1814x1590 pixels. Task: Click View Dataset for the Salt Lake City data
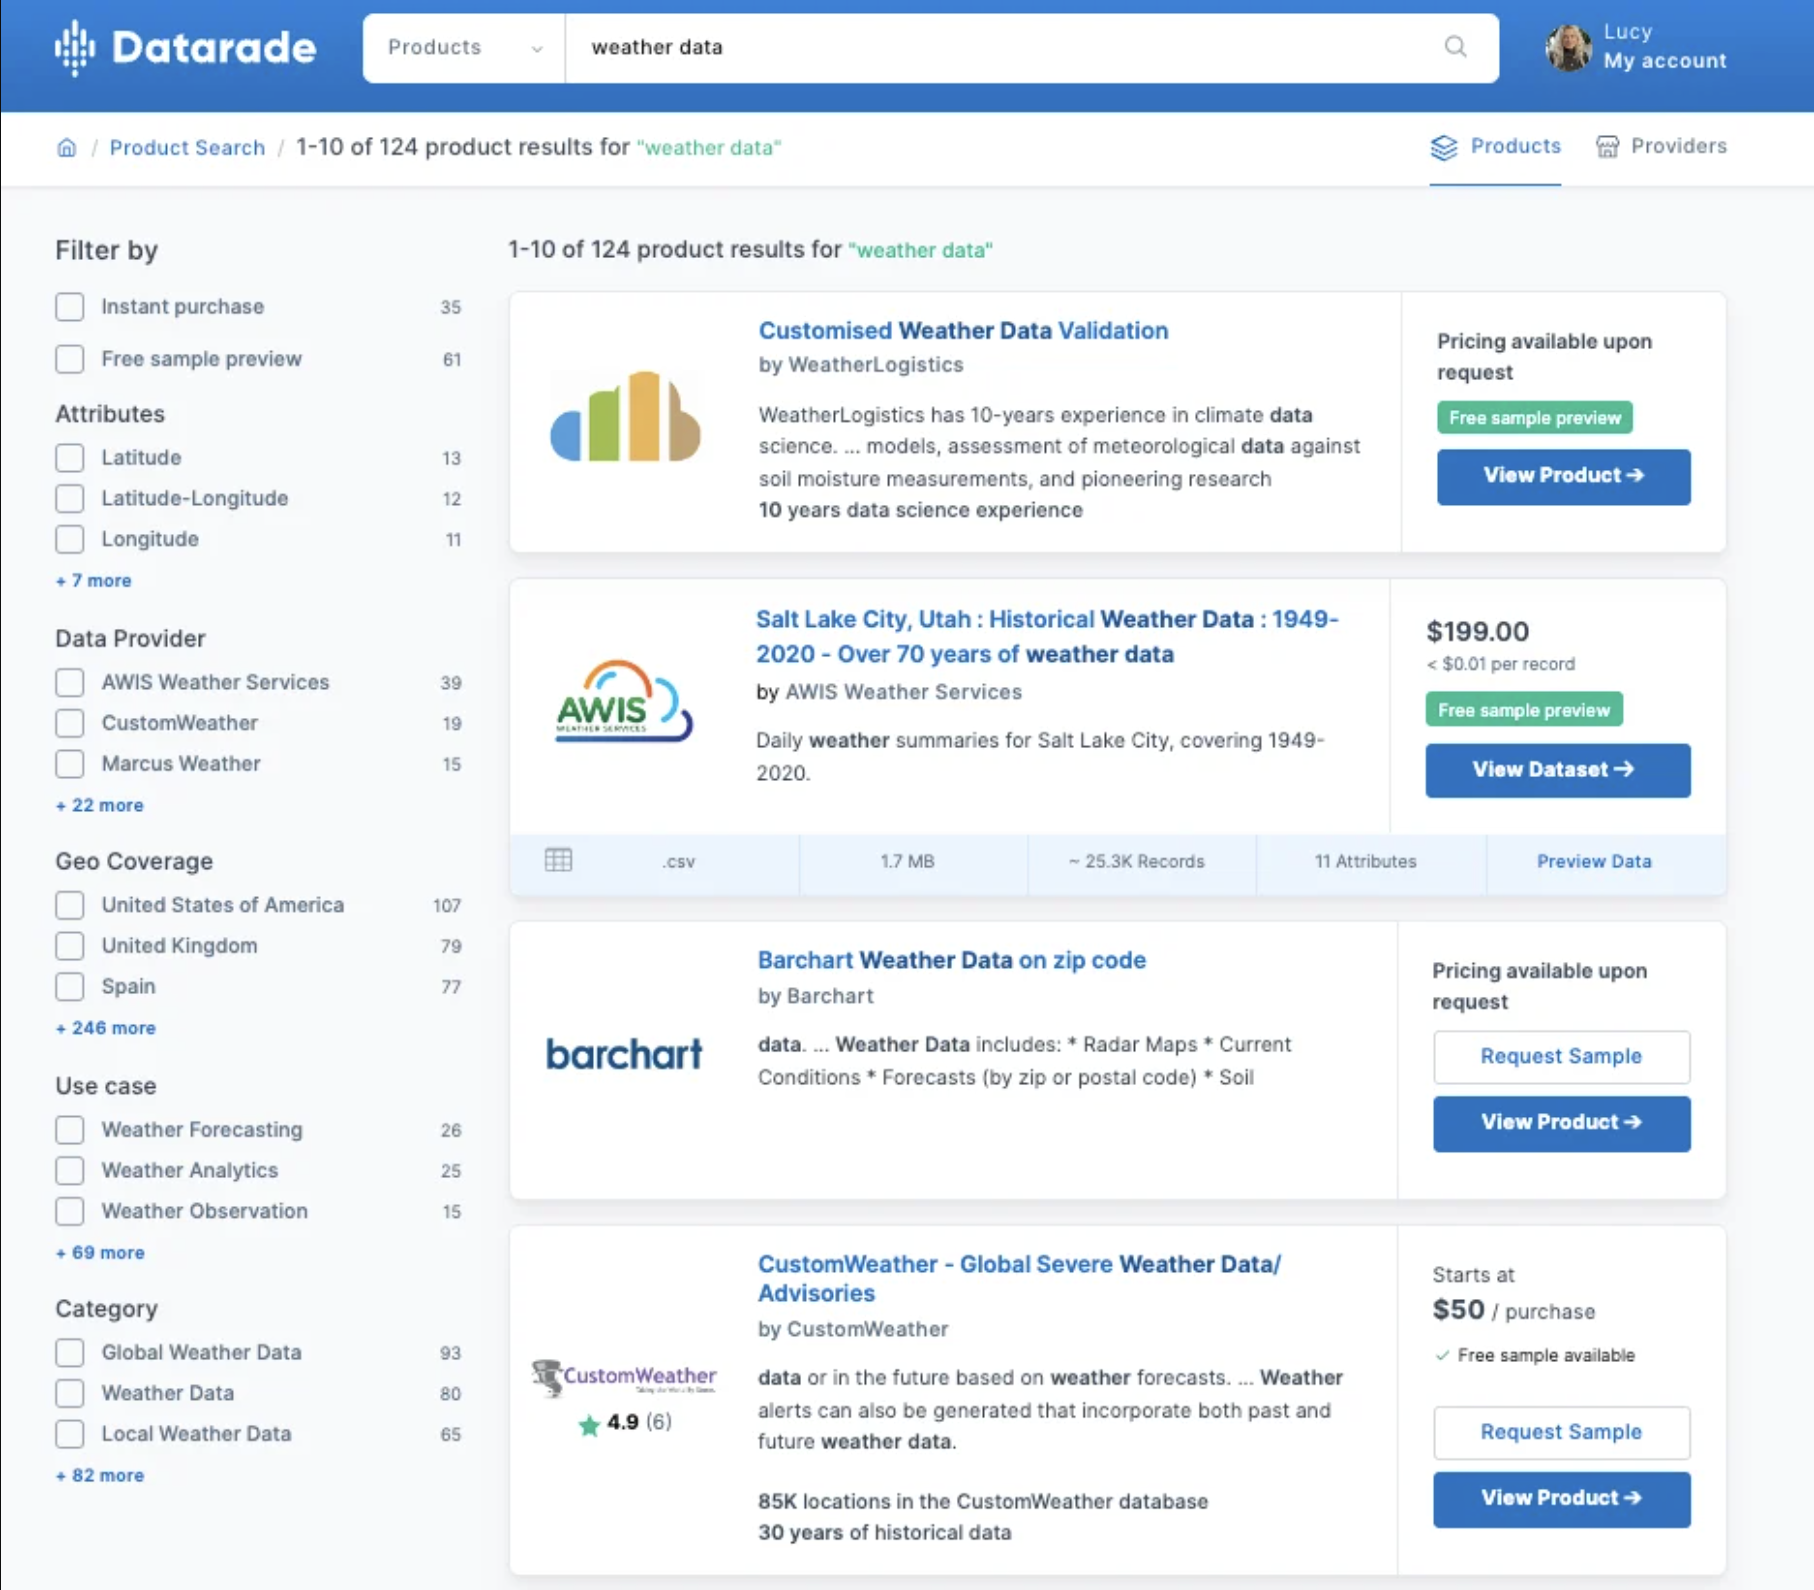point(1556,770)
